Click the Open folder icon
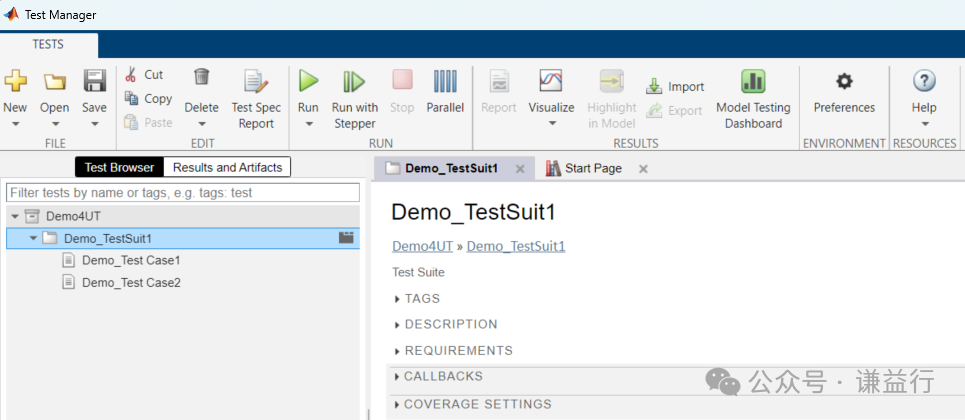Screen dimensions: 965x420 55,81
